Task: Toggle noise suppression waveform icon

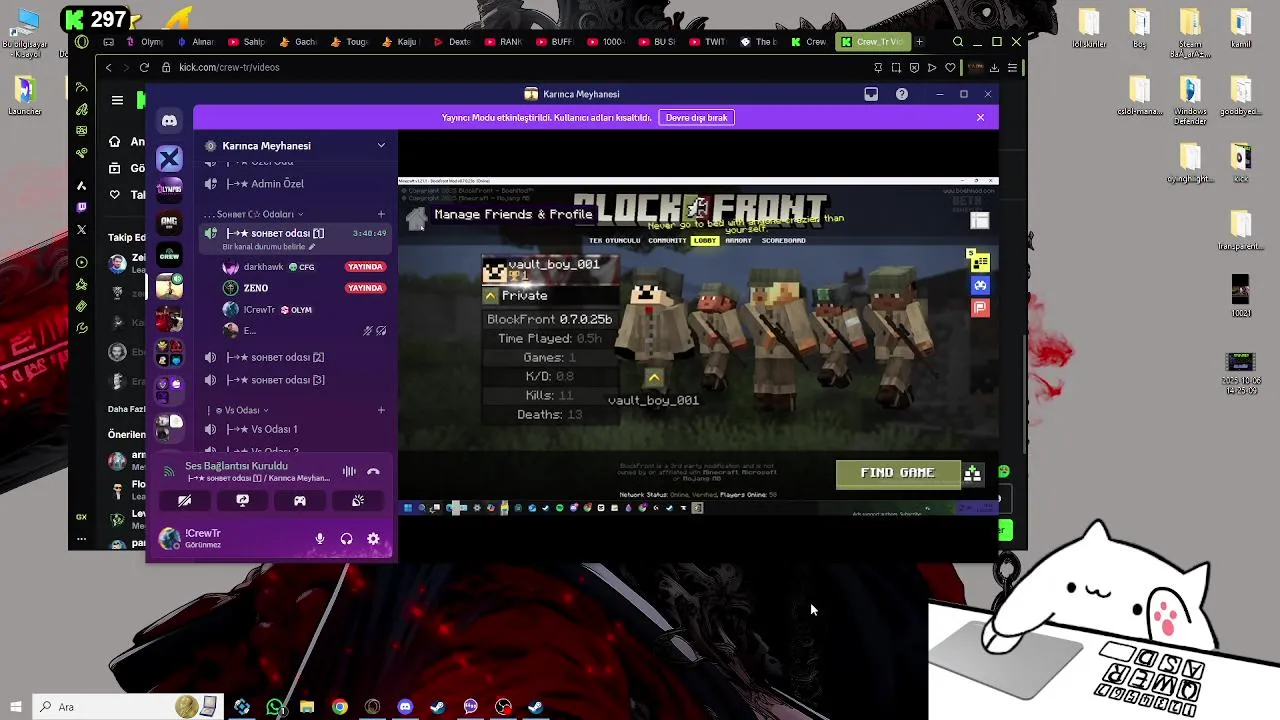Action: tap(349, 472)
